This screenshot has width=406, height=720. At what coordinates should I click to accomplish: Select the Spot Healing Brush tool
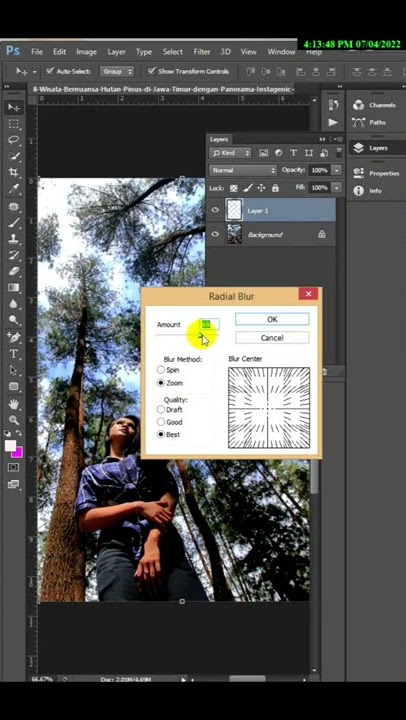[13, 207]
